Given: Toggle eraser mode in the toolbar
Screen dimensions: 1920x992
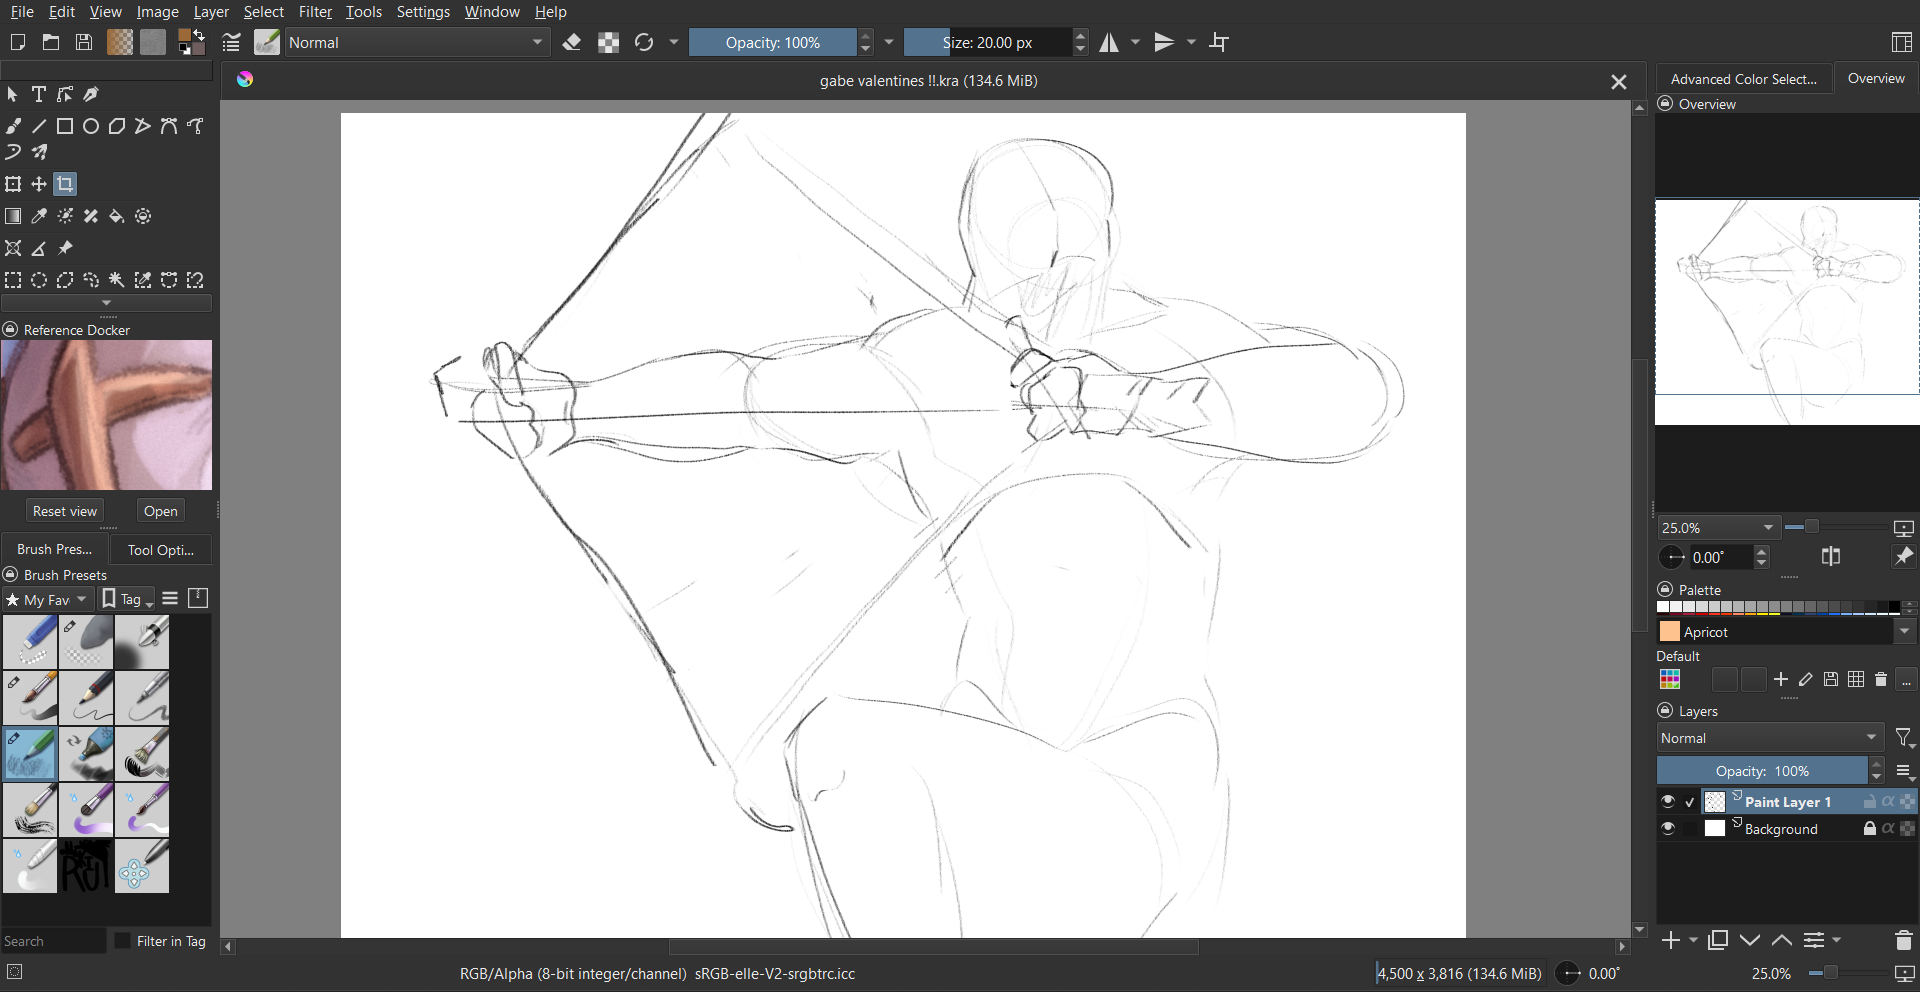Looking at the screenshot, I should pos(572,42).
